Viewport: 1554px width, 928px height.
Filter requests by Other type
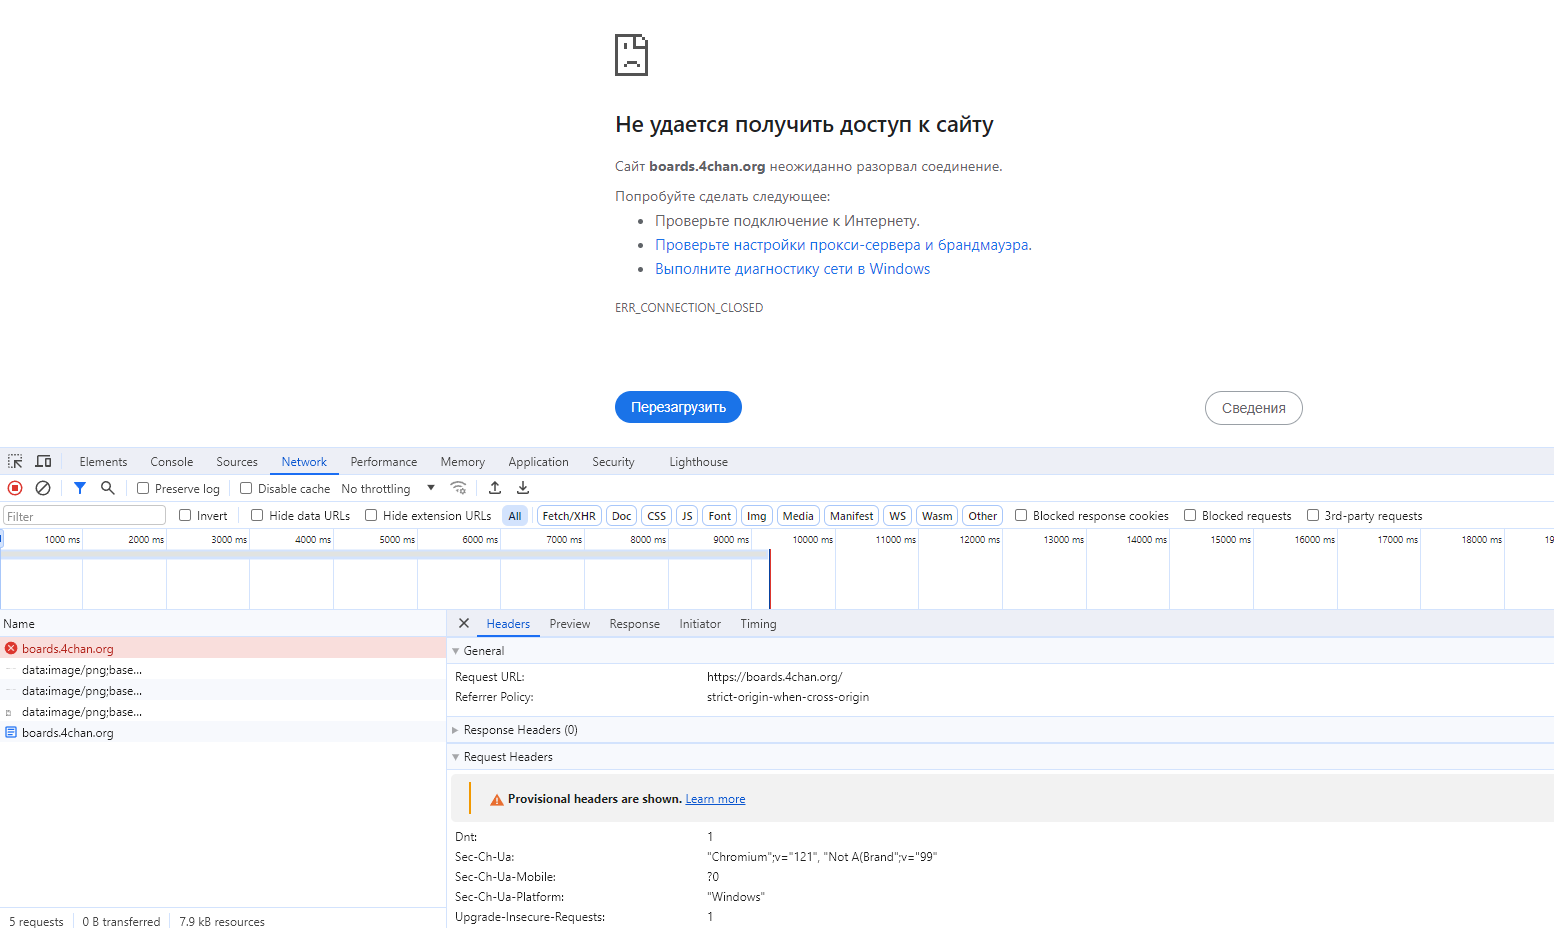983,516
